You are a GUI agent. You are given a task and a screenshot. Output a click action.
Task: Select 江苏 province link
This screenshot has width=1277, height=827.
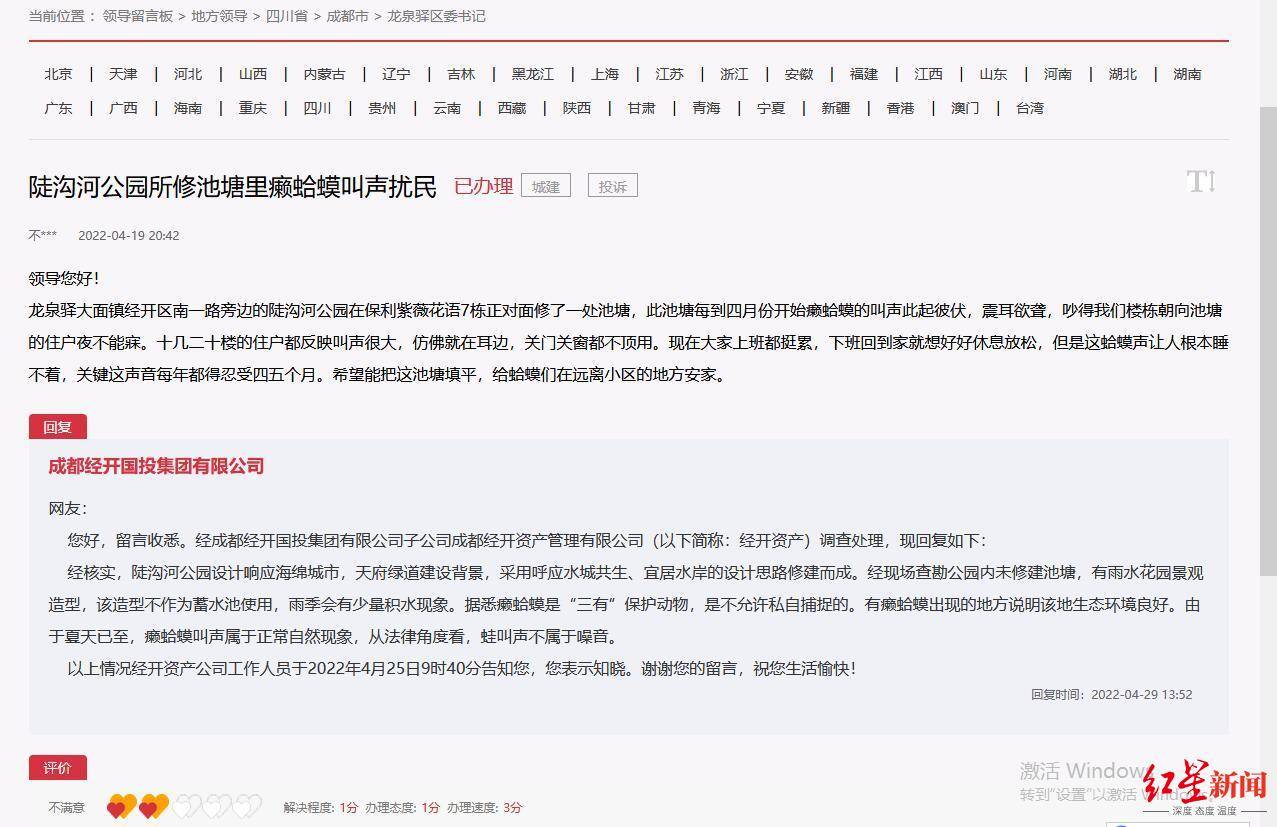pos(670,74)
